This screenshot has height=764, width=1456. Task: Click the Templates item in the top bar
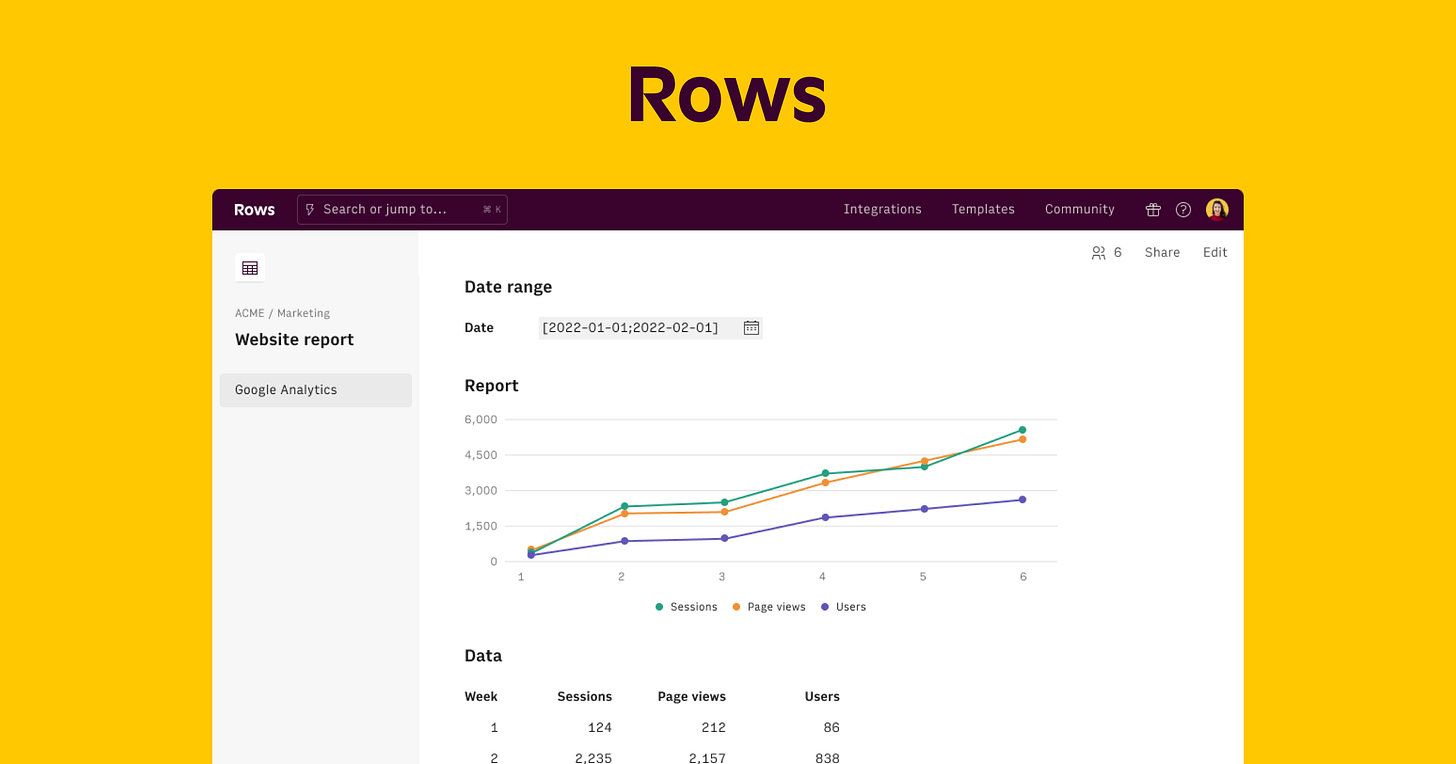click(983, 209)
